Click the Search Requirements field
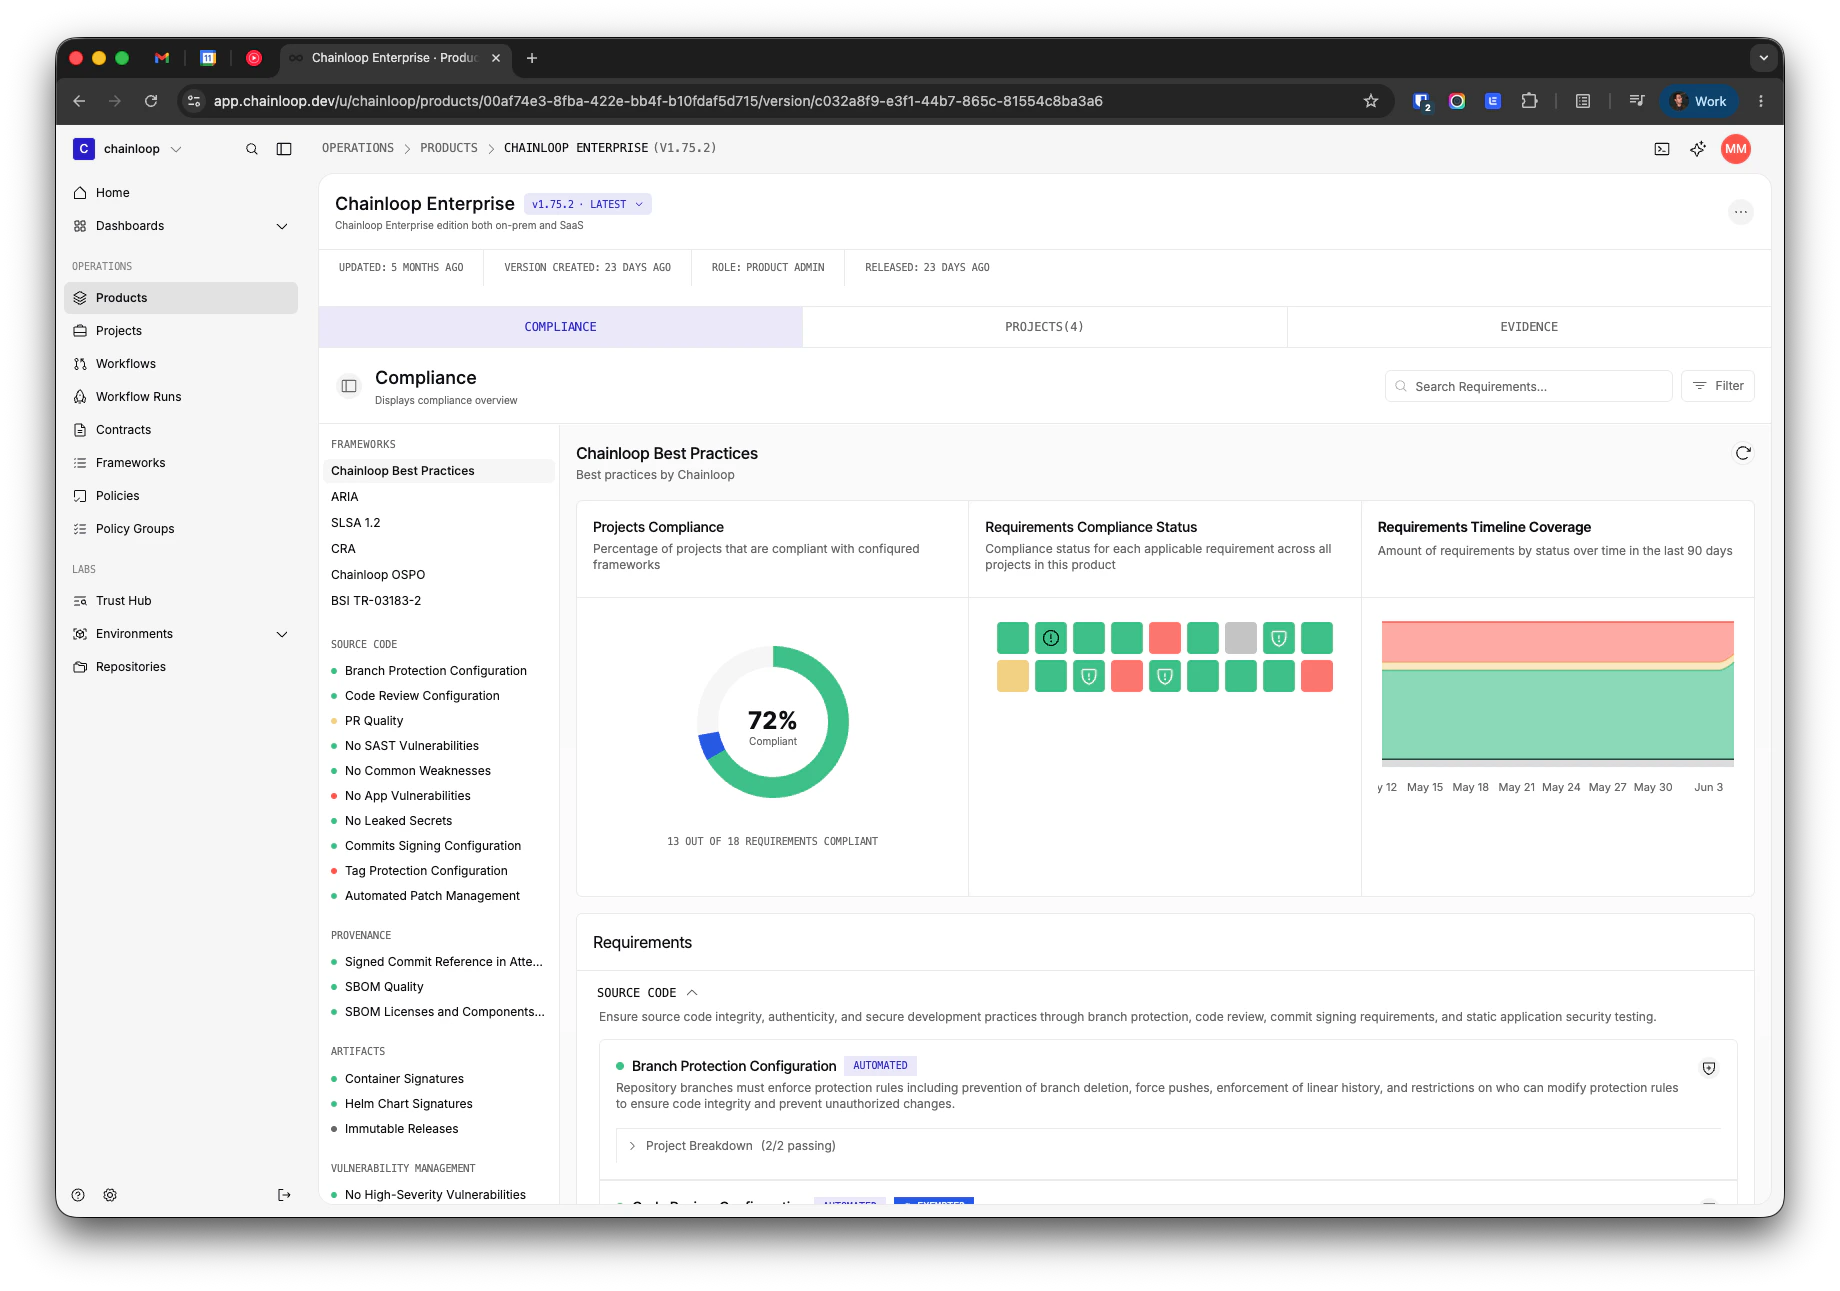 pos(1528,386)
